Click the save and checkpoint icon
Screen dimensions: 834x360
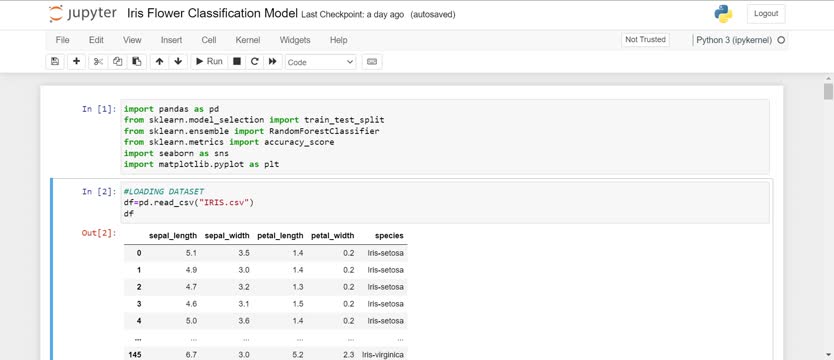[x=55, y=62]
